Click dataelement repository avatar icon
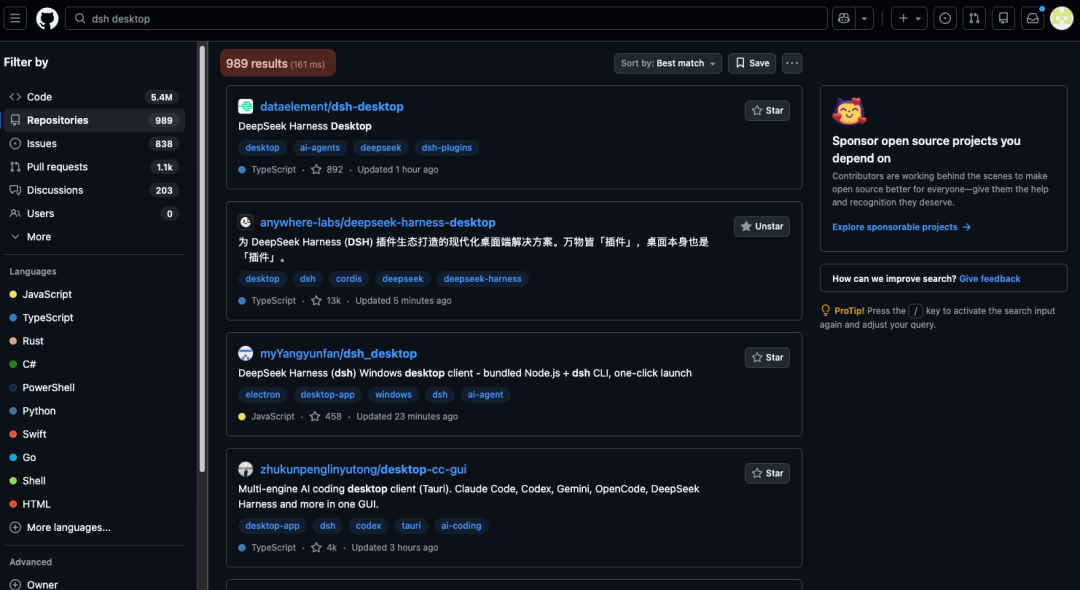Image resolution: width=1080 pixels, height=590 pixels. [246, 107]
